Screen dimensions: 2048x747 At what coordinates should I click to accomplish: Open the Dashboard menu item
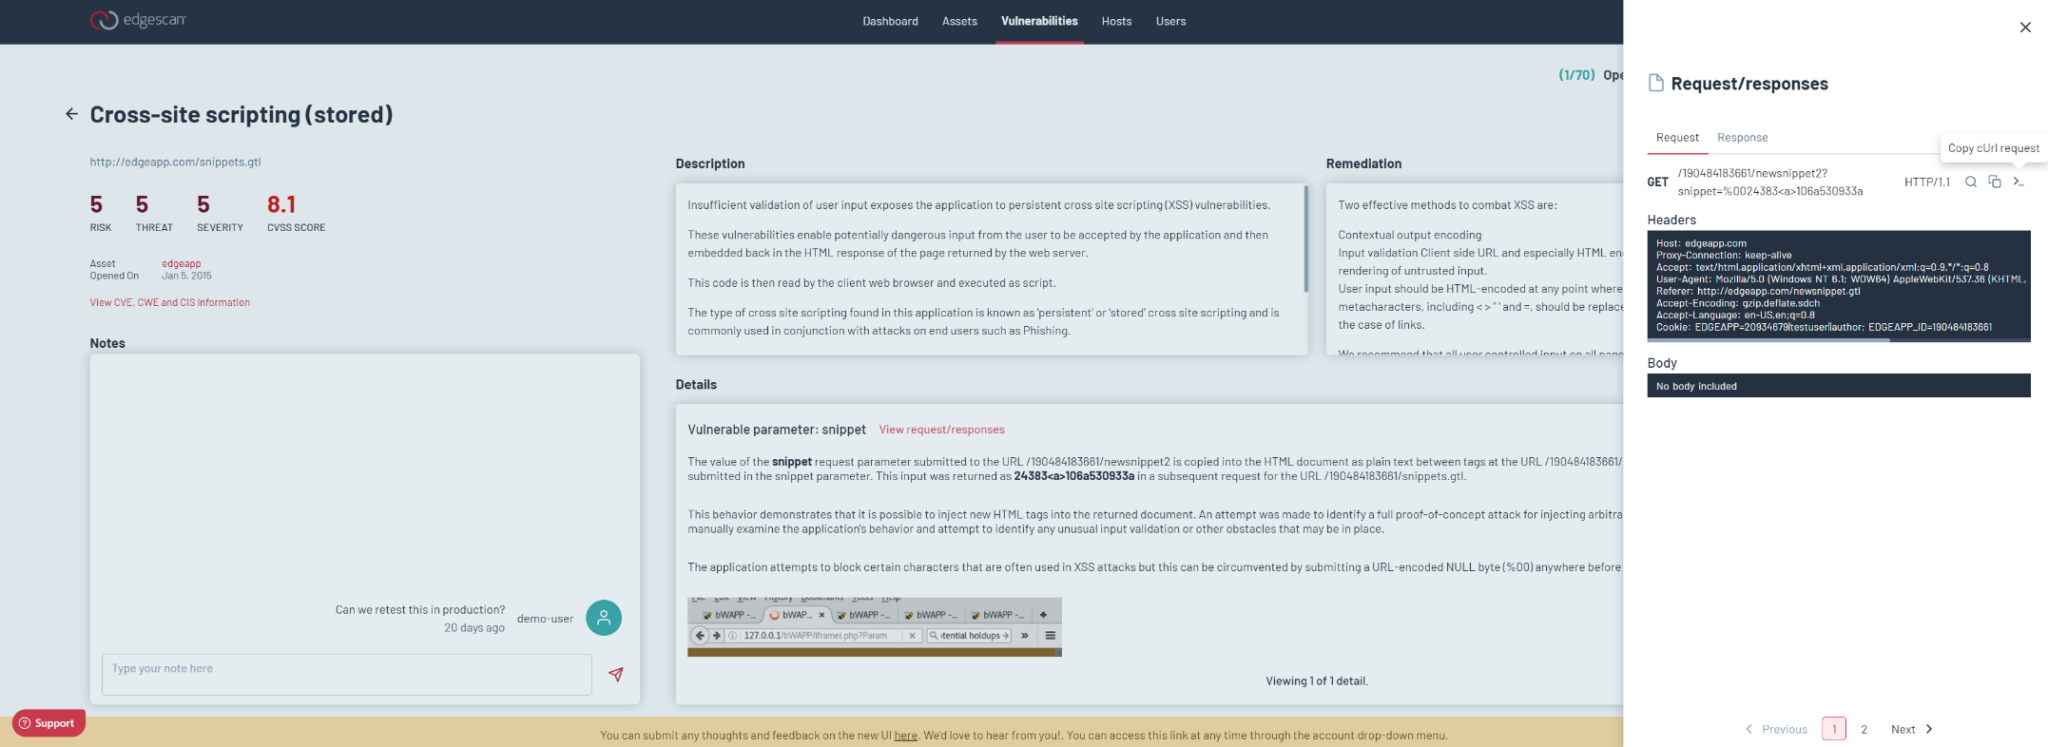(890, 21)
